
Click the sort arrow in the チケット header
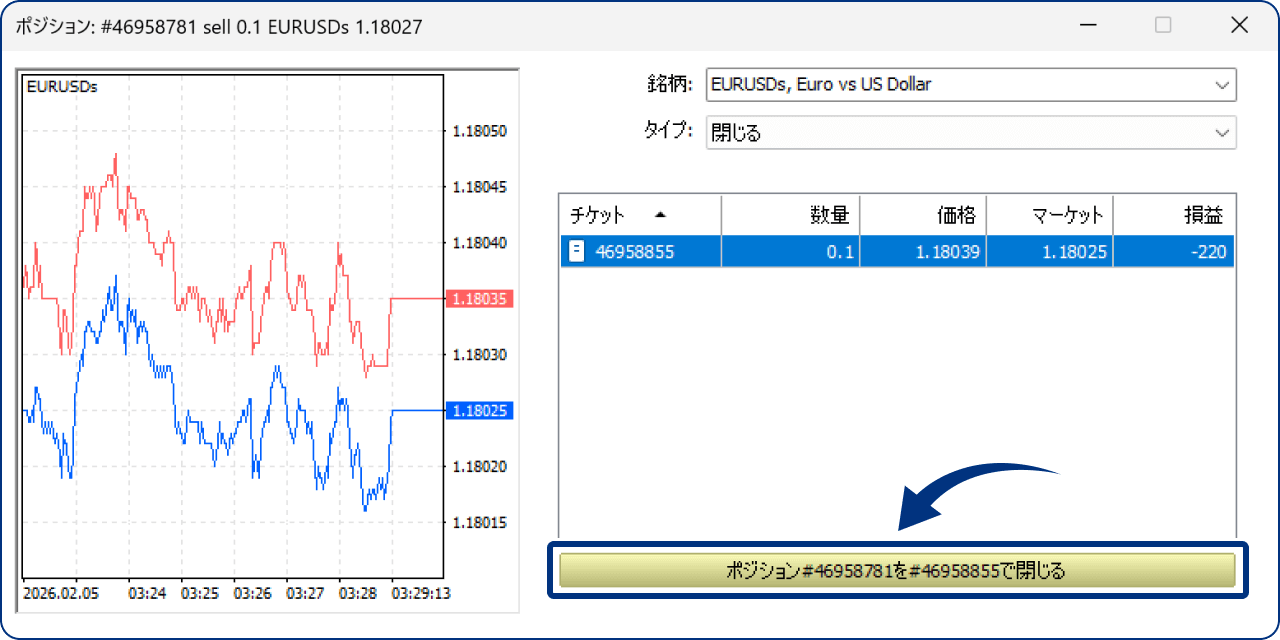point(659,215)
